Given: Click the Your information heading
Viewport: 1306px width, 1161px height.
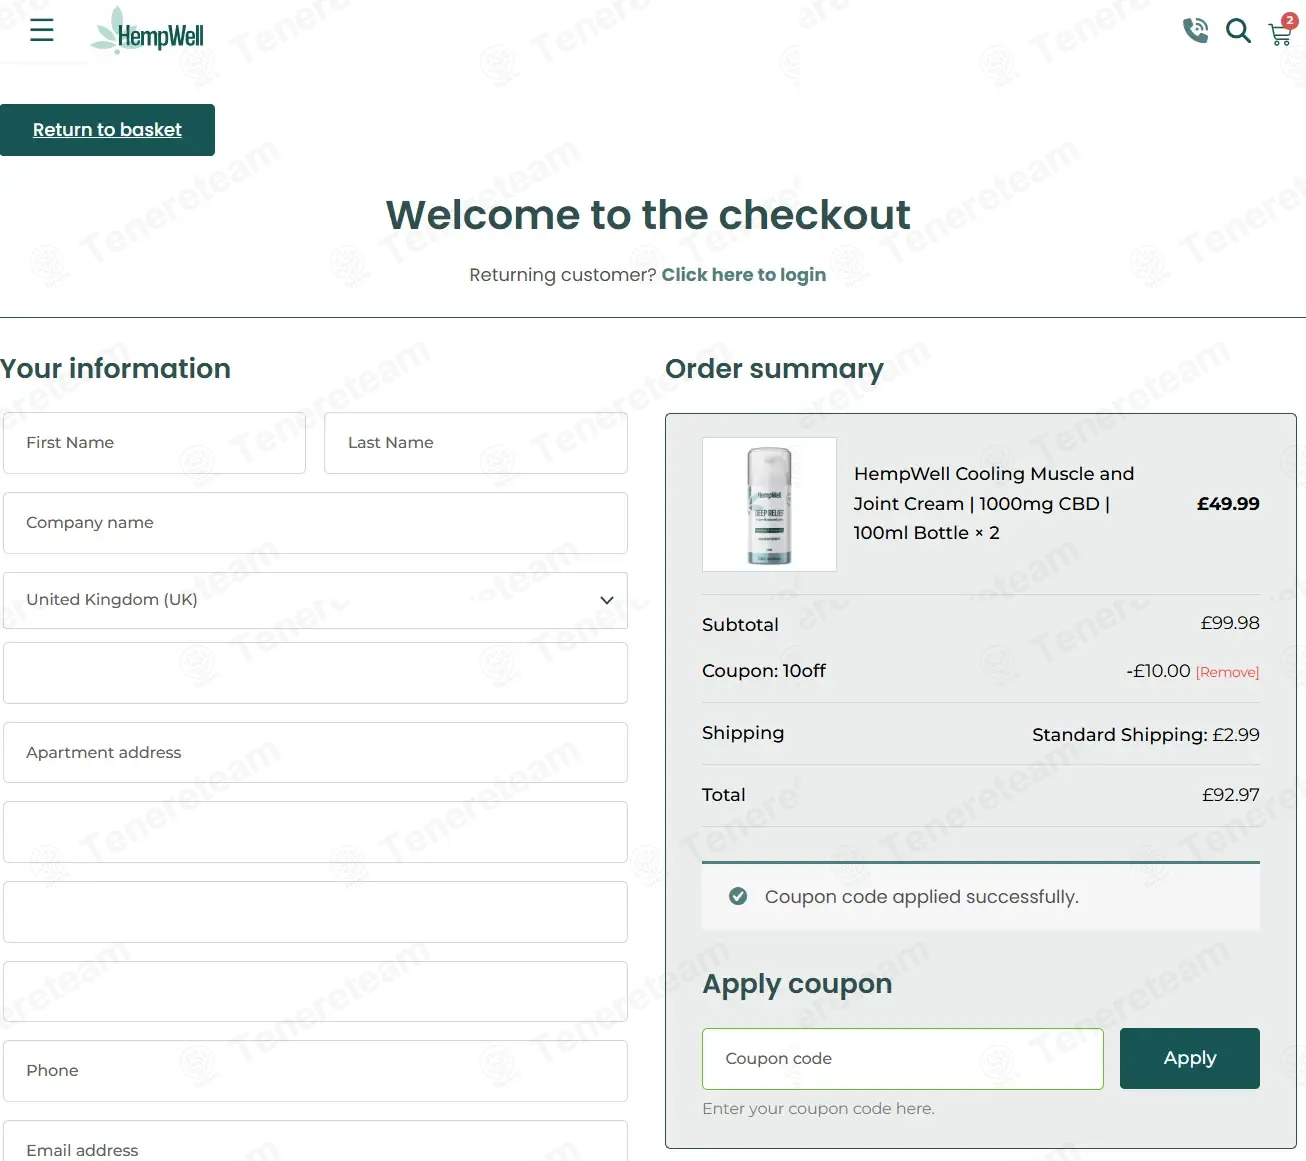Looking at the screenshot, I should [115, 369].
